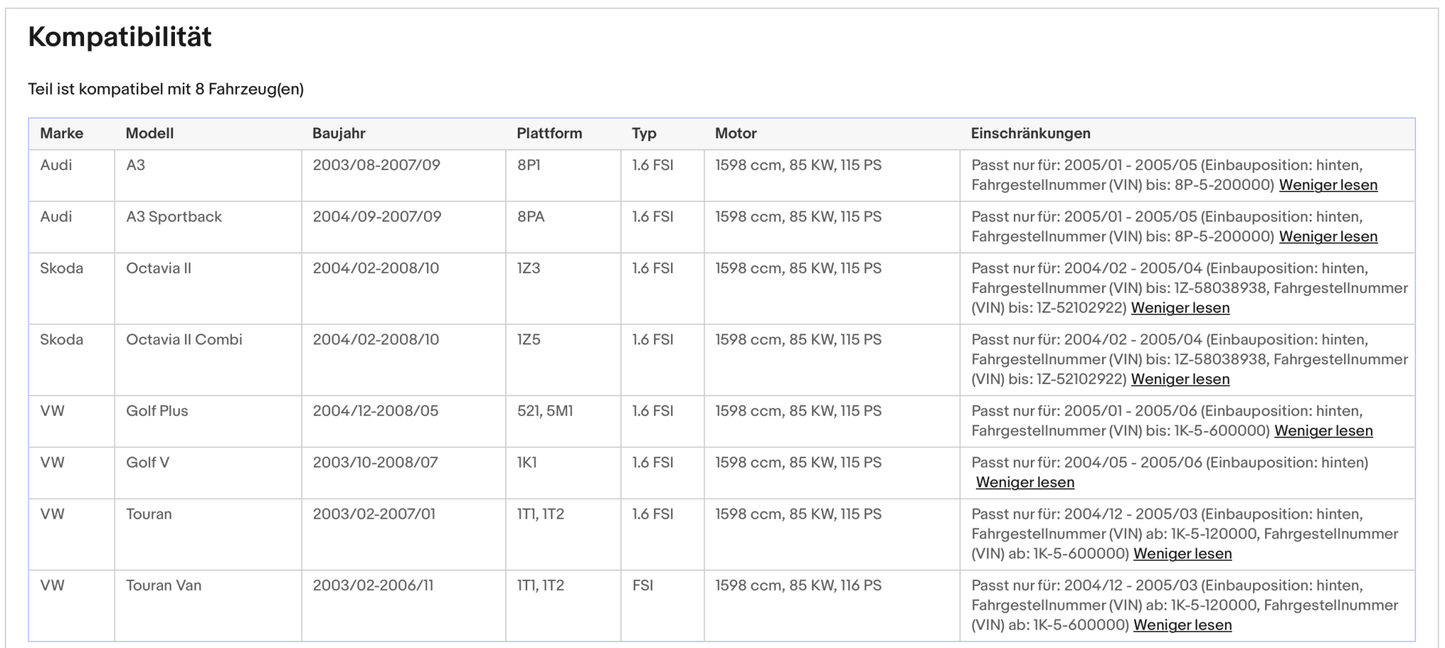Click 'Weniger lesen' for Octavia II Combi
The image size is (1445, 648).
[x=1180, y=379]
